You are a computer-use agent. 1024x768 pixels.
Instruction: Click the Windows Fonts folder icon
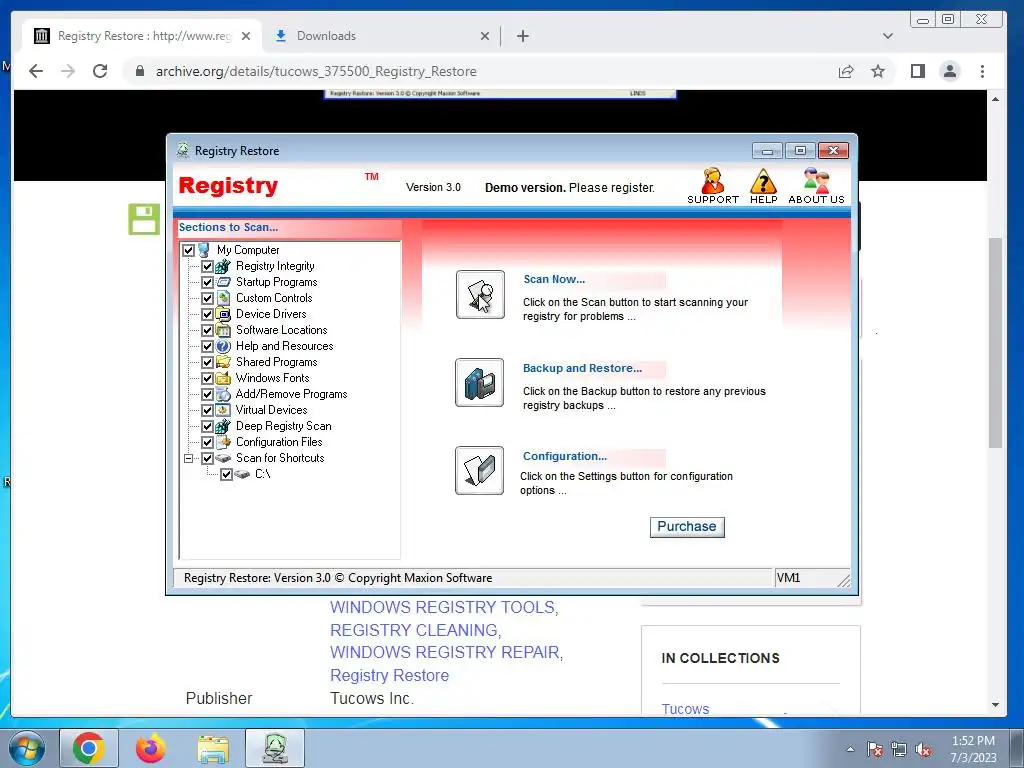[223, 378]
